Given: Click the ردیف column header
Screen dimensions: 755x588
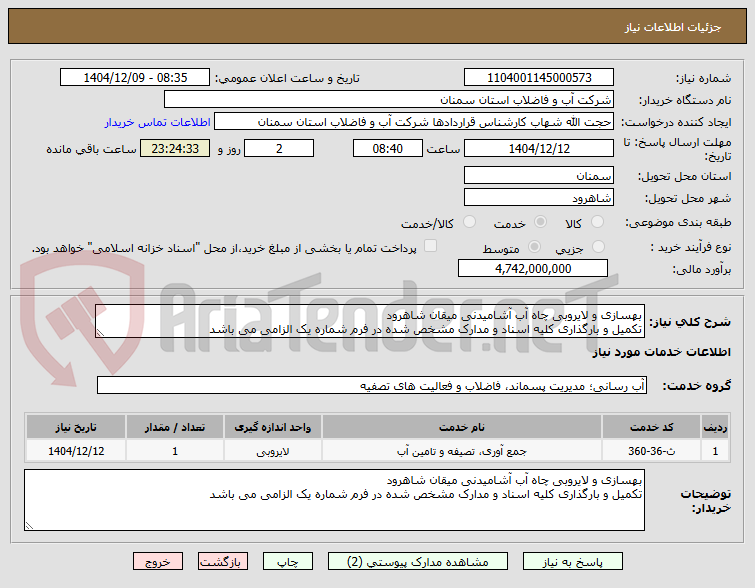Looking at the screenshot, I should coord(715,427).
